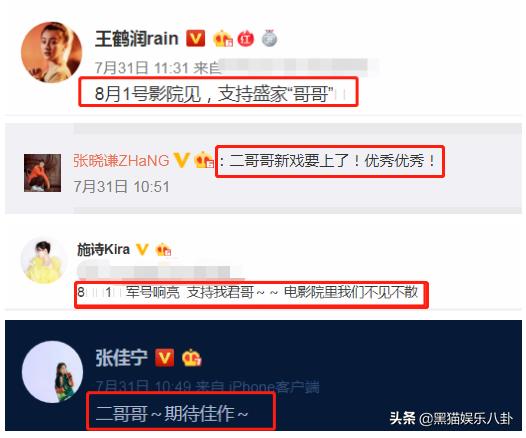Click the crown member icon next to 张佳宁
Viewport: 526px width, 438px height.
coord(192,358)
